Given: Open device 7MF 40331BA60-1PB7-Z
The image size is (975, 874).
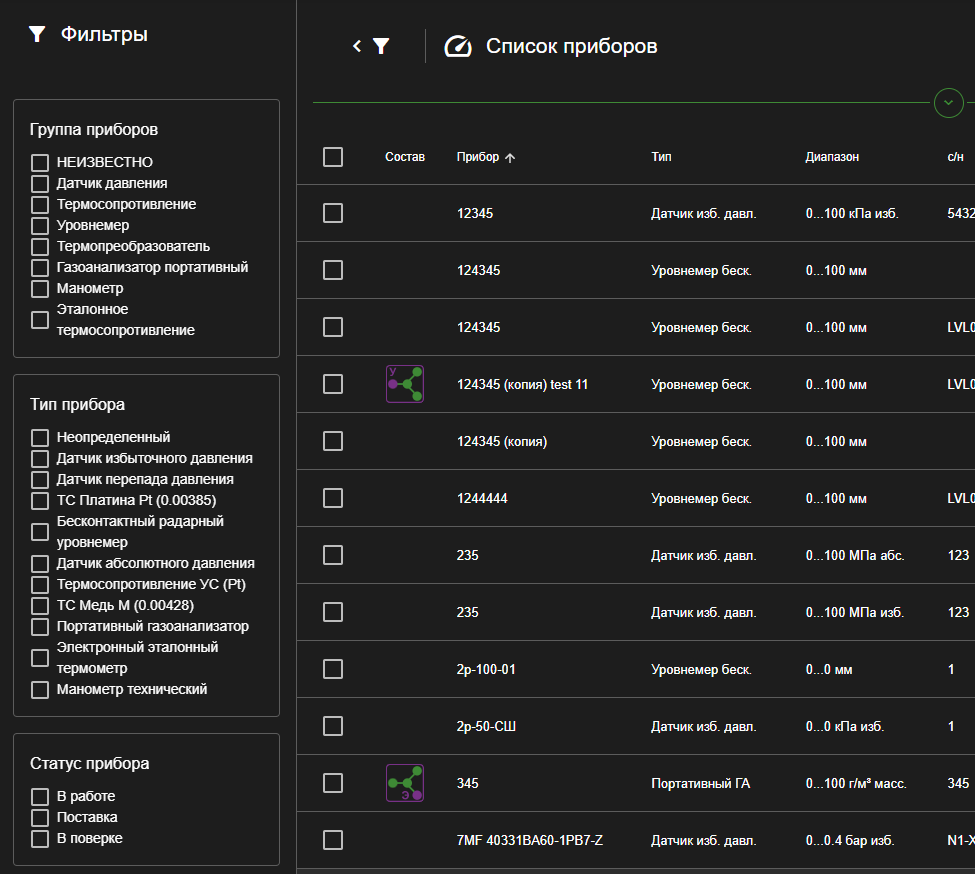Looking at the screenshot, I should (529, 840).
